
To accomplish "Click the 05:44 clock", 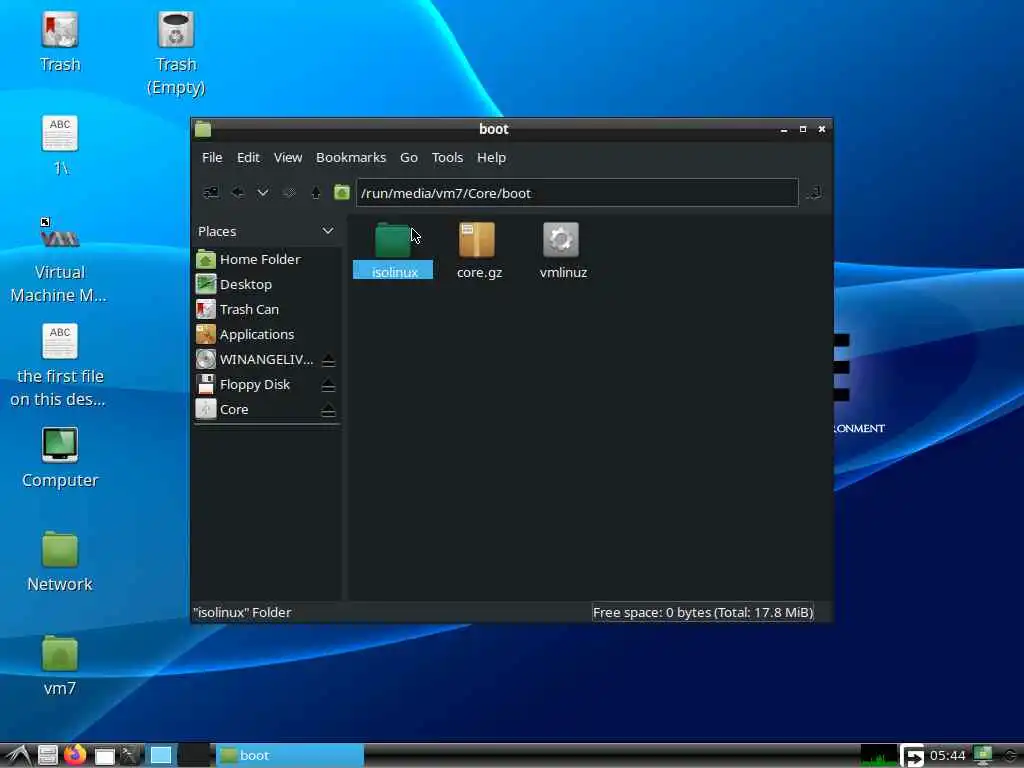I will click(948, 756).
